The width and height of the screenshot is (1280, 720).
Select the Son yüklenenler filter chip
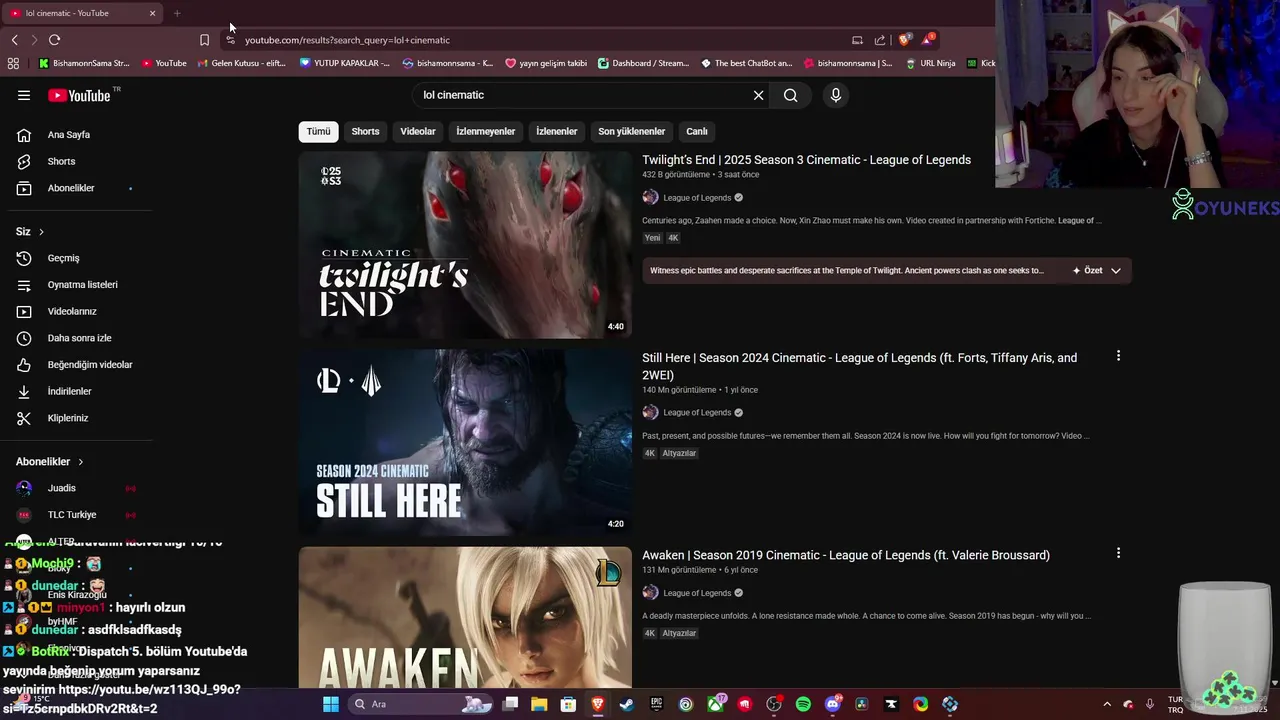click(632, 131)
